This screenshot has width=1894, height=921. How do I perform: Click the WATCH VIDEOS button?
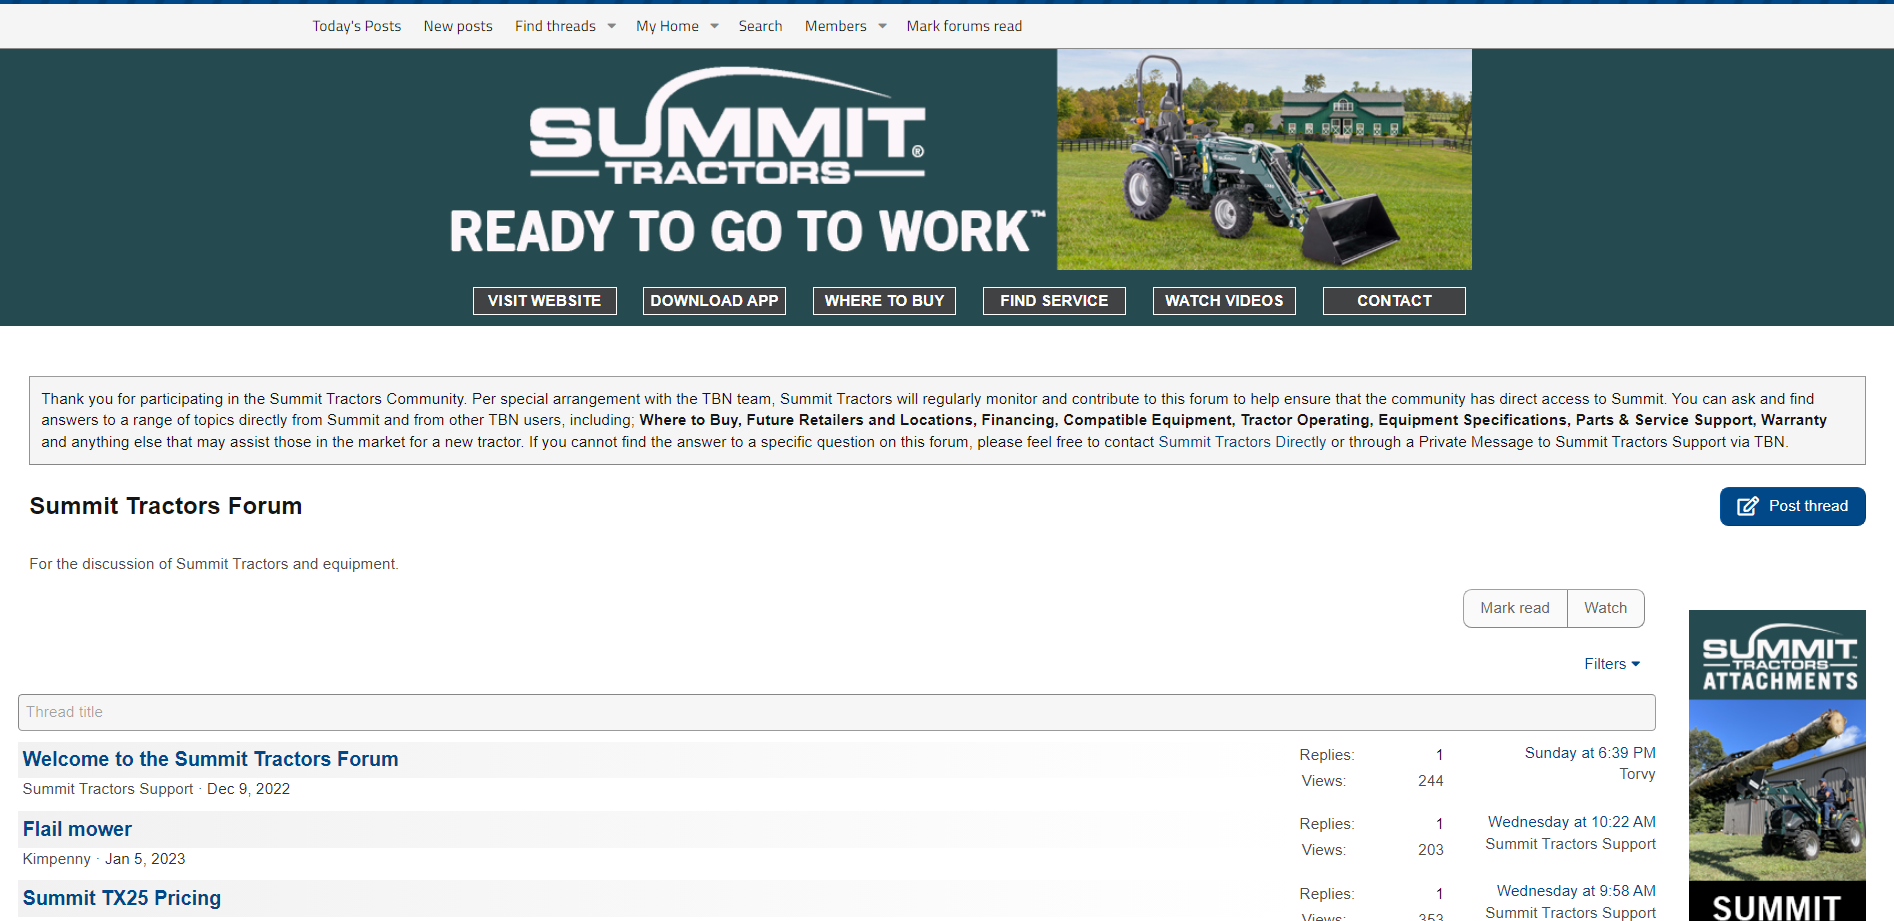click(x=1224, y=301)
